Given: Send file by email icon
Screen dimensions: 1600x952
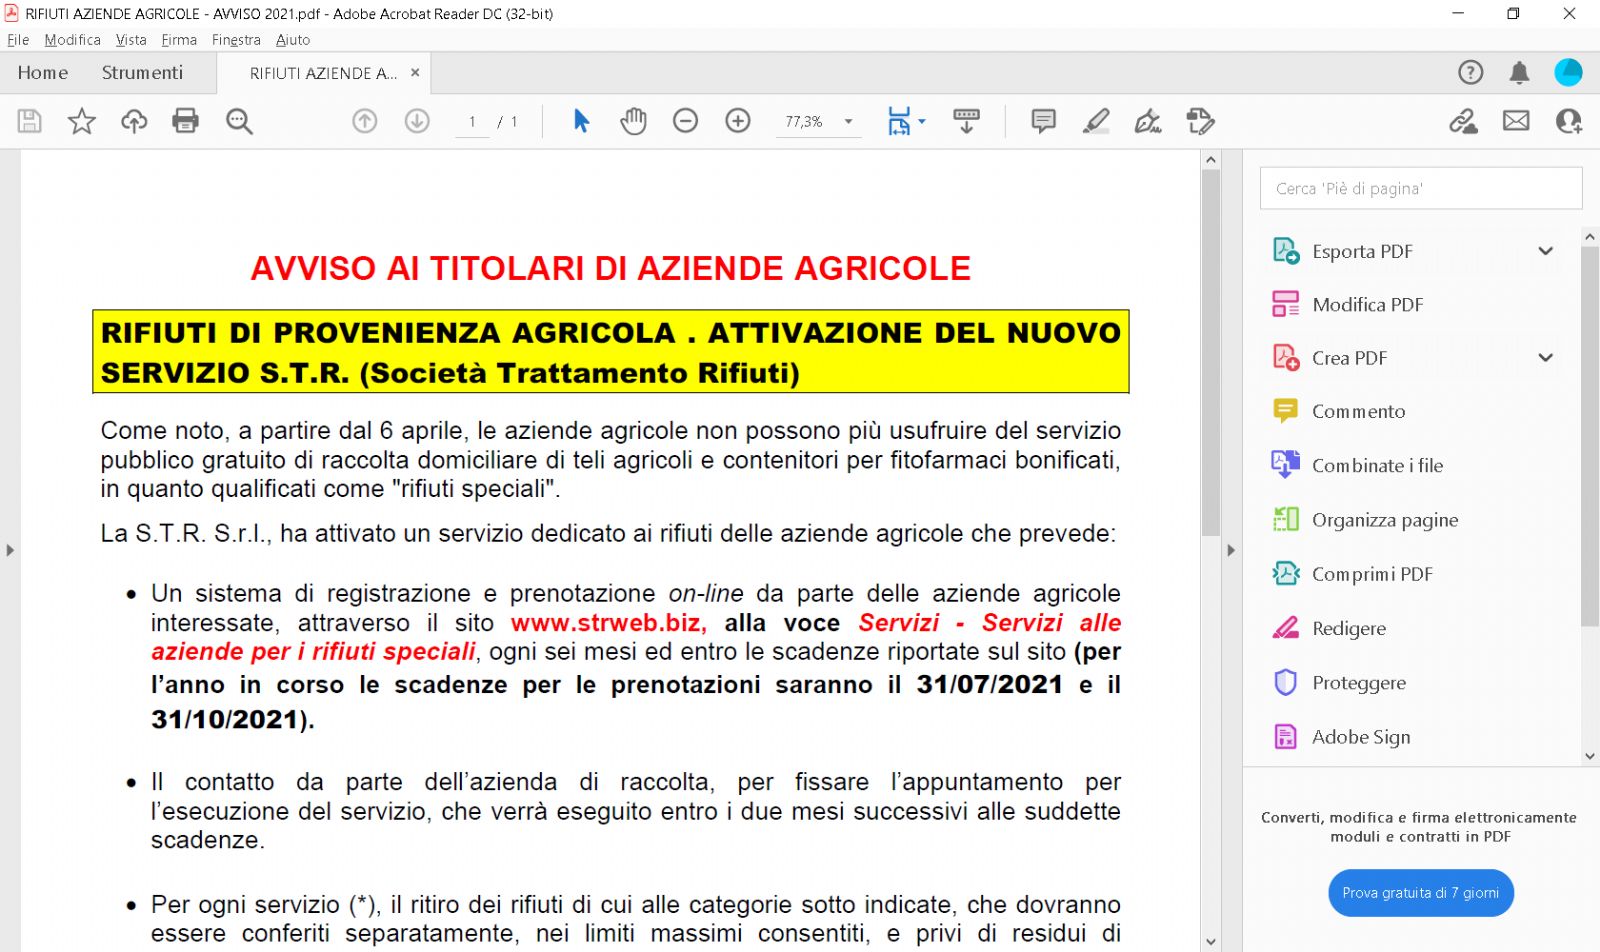Looking at the screenshot, I should pyautogui.click(x=1516, y=121).
